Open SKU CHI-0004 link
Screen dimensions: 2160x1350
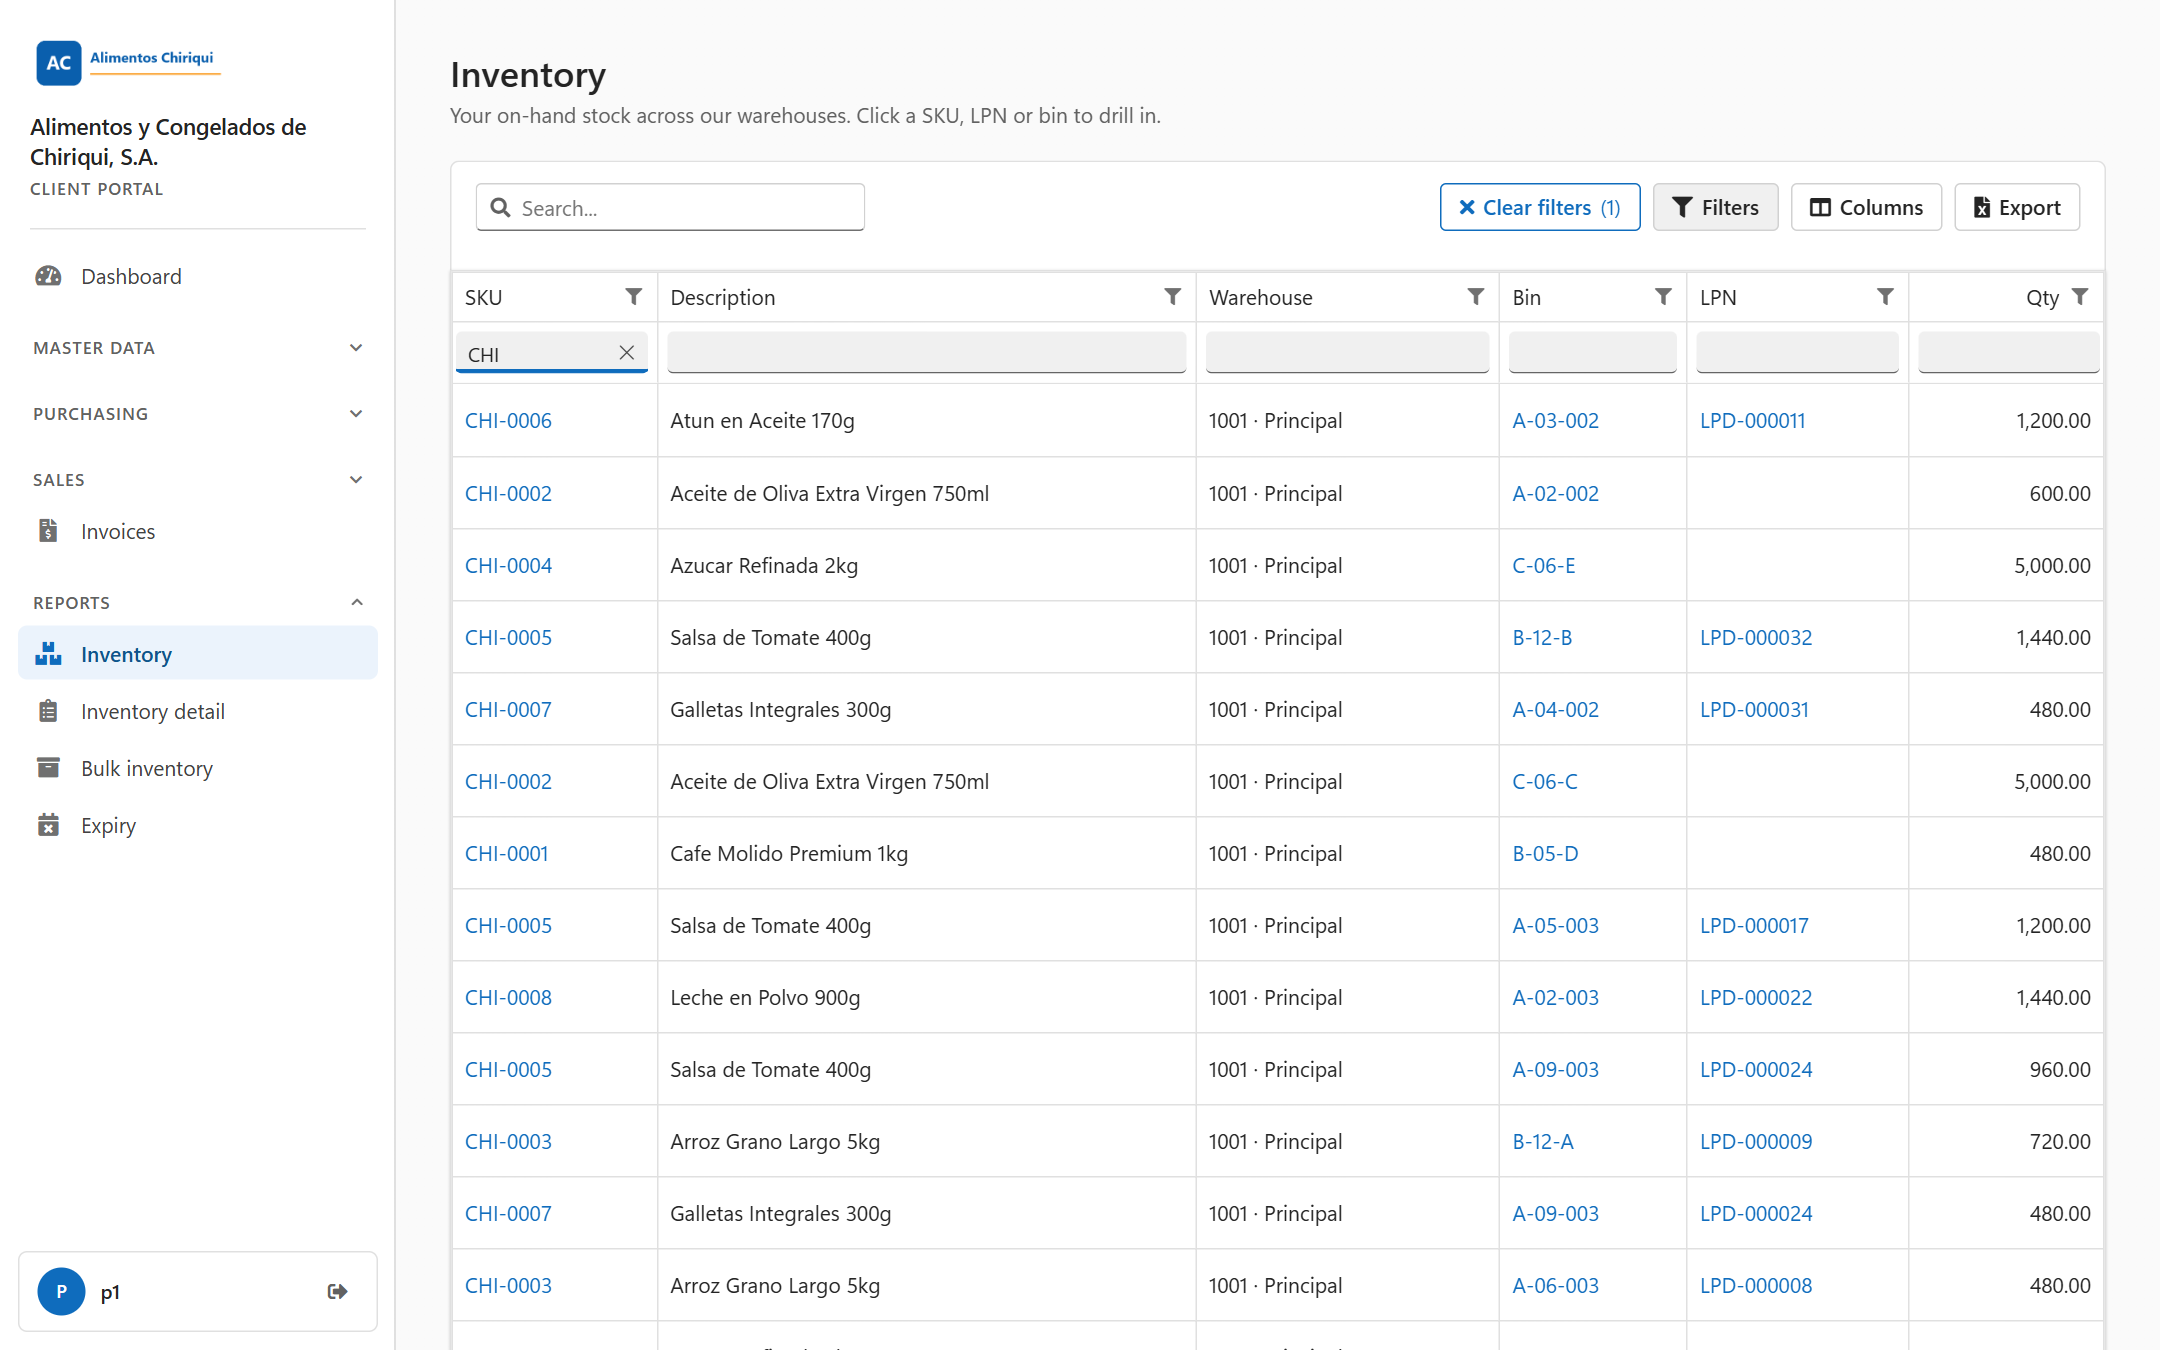point(508,566)
